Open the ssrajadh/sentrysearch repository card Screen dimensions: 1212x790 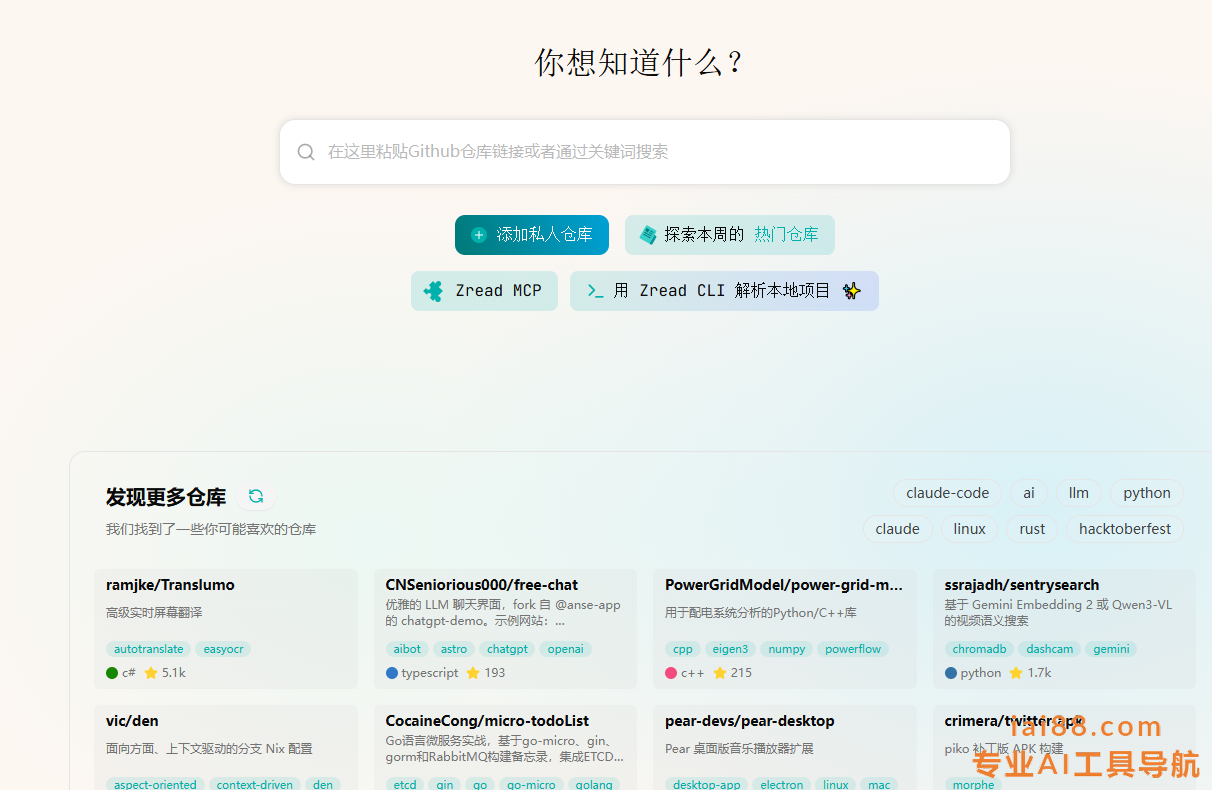[x=1021, y=585]
